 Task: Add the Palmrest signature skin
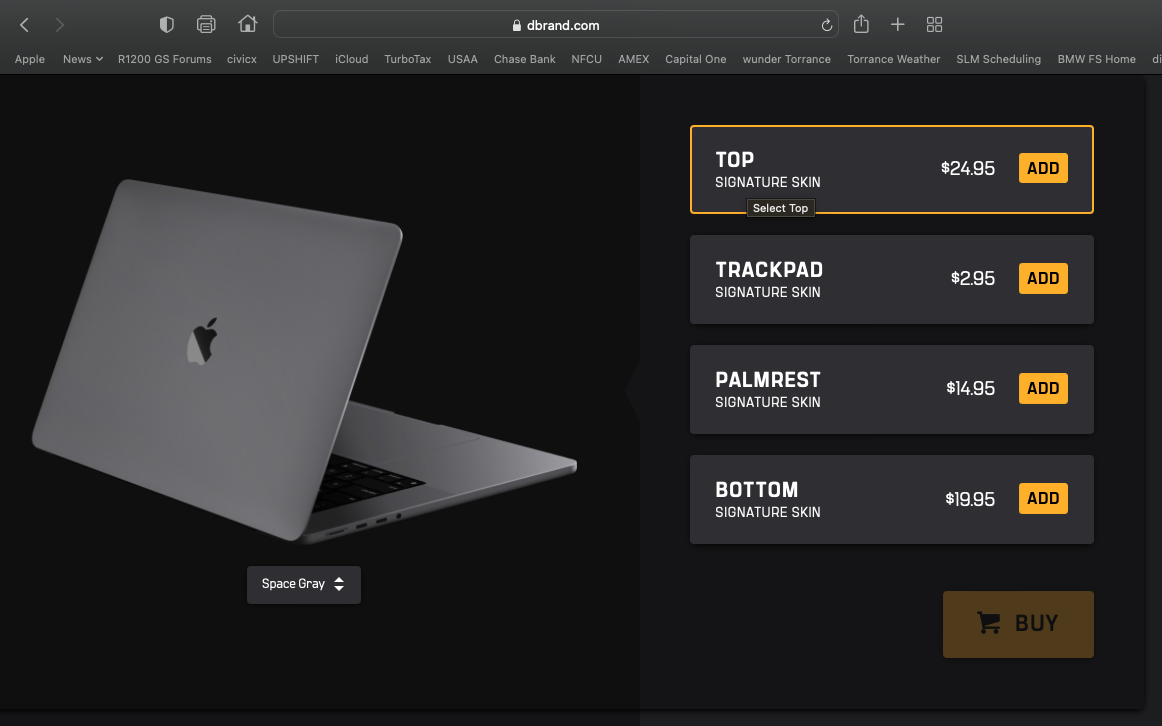(1043, 388)
